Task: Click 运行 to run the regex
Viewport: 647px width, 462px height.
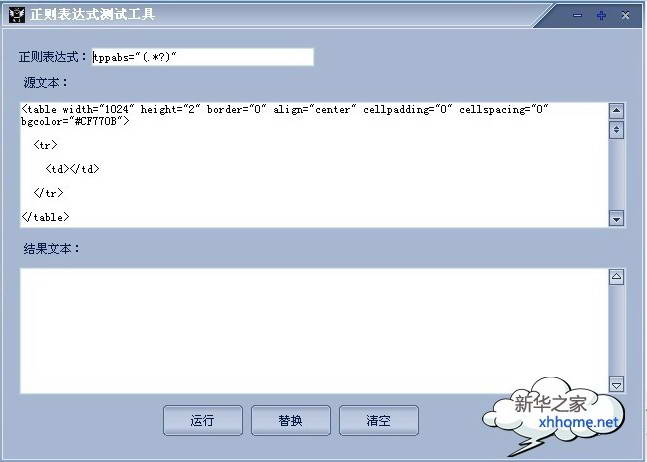Action: [x=203, y=420]
